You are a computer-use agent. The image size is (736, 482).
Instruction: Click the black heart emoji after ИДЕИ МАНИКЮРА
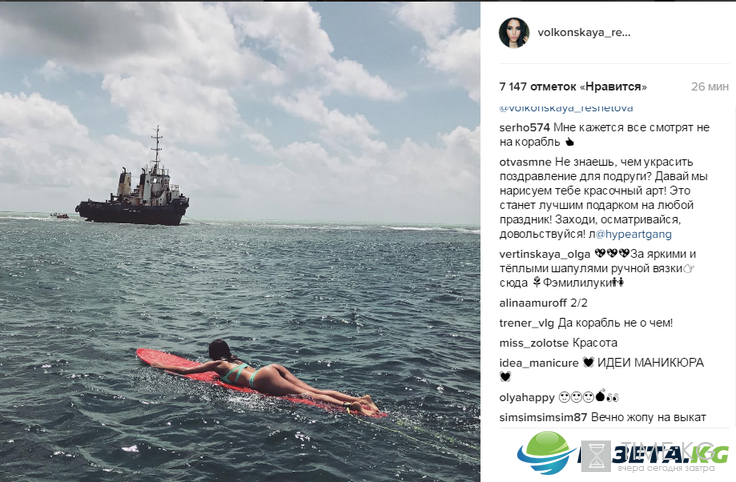click(x=505, y=376)
